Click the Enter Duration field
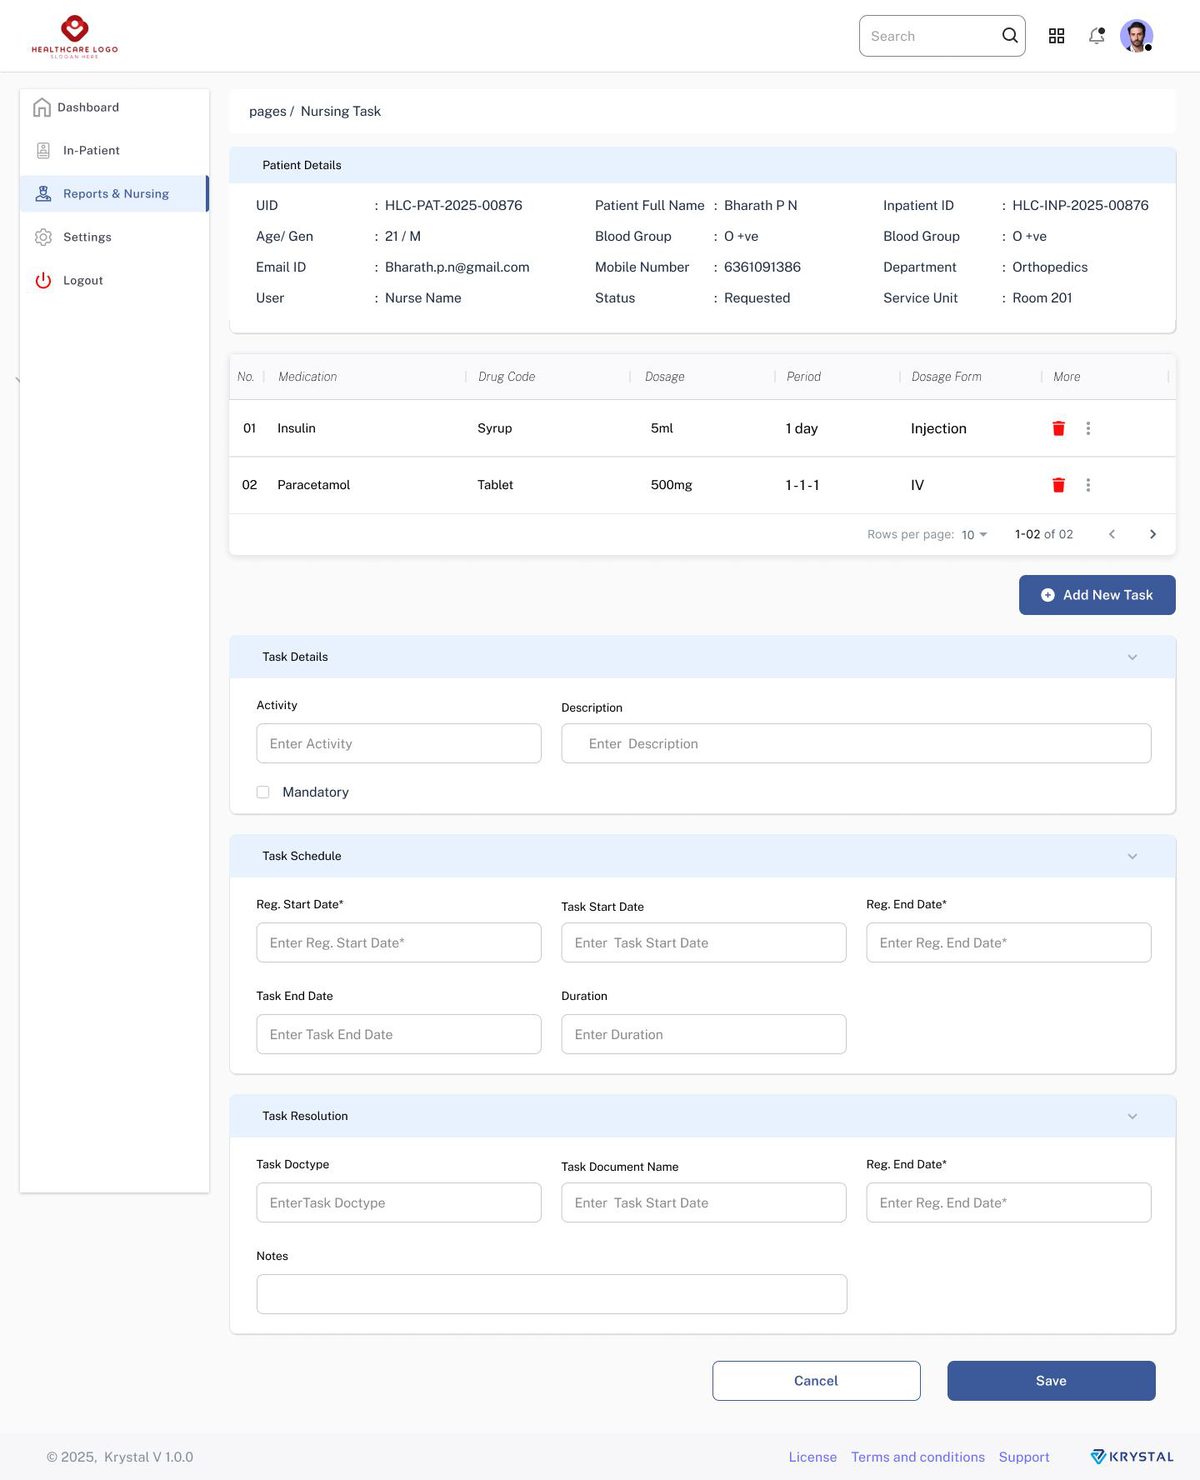Screen dimensions: 1200x1480 [704, 1034]
